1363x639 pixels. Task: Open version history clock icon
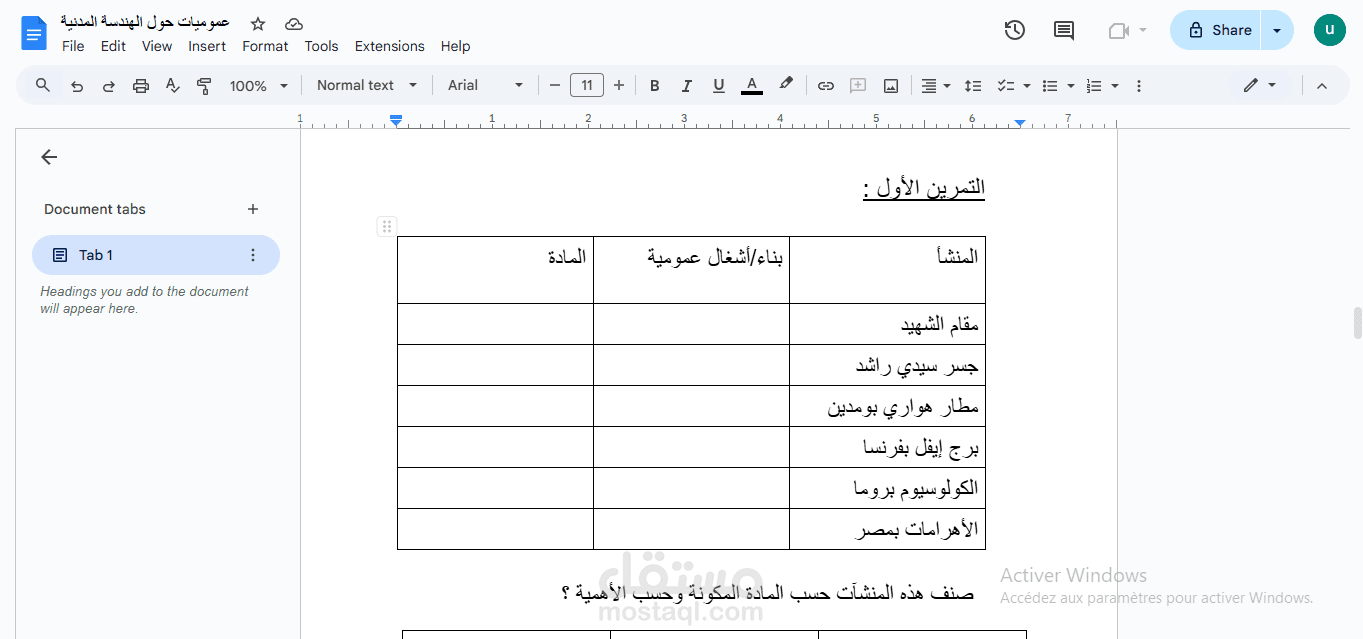[1014, 30]
